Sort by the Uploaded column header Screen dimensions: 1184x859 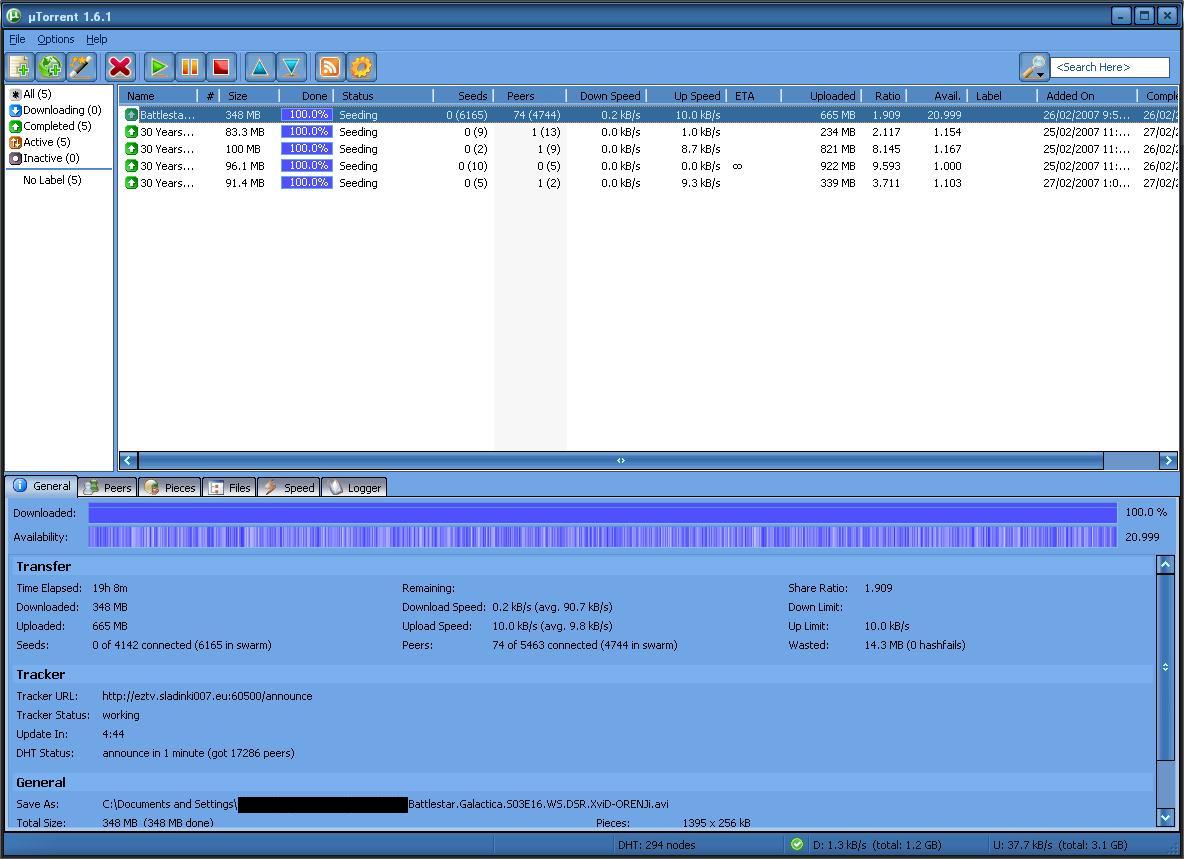tap(822, 96)
